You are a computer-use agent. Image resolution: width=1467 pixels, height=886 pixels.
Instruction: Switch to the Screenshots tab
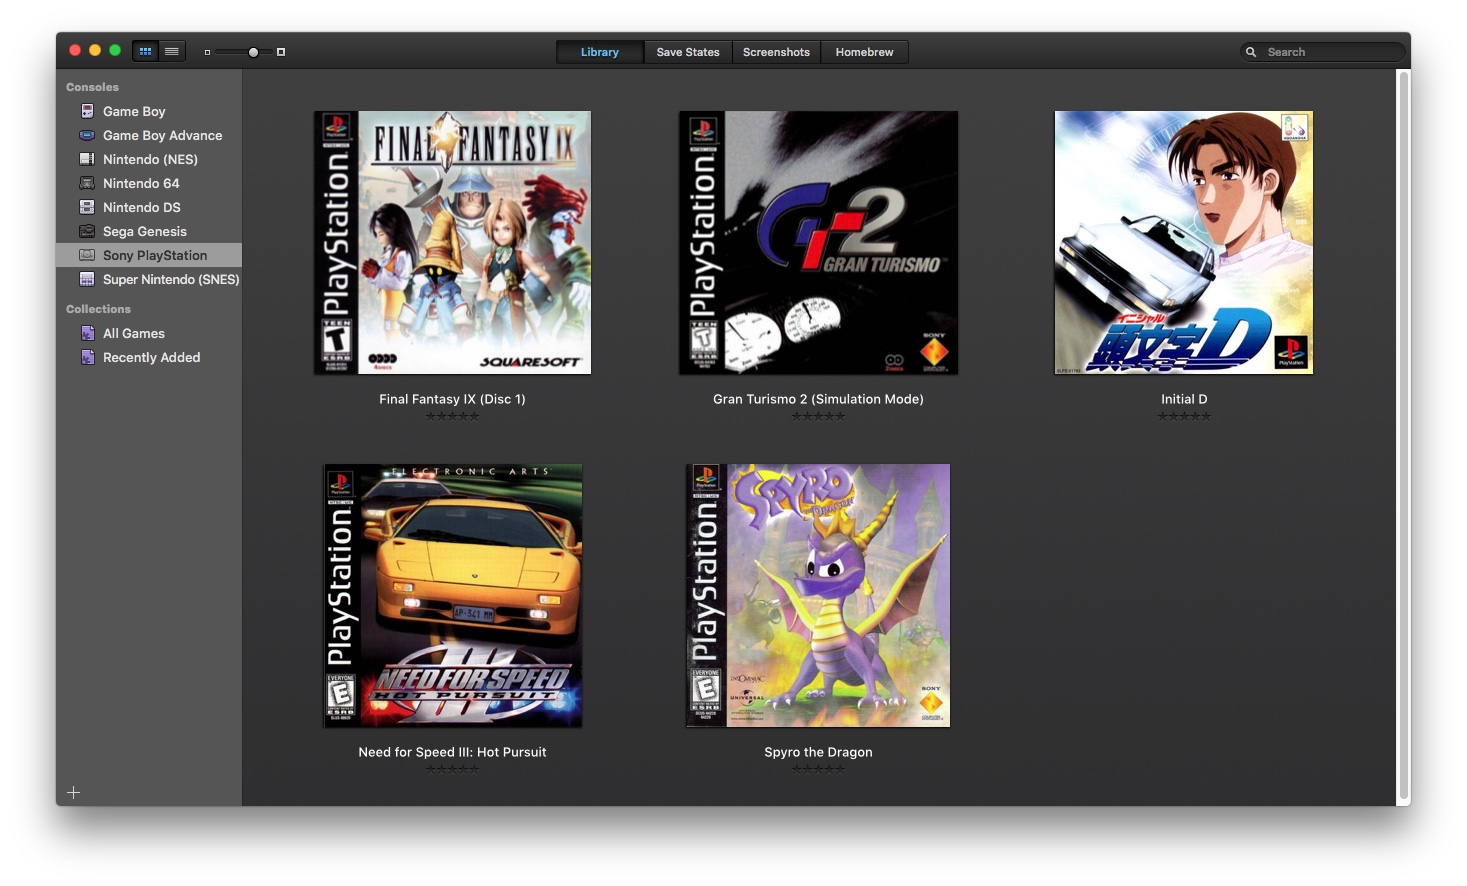point(776,52)
